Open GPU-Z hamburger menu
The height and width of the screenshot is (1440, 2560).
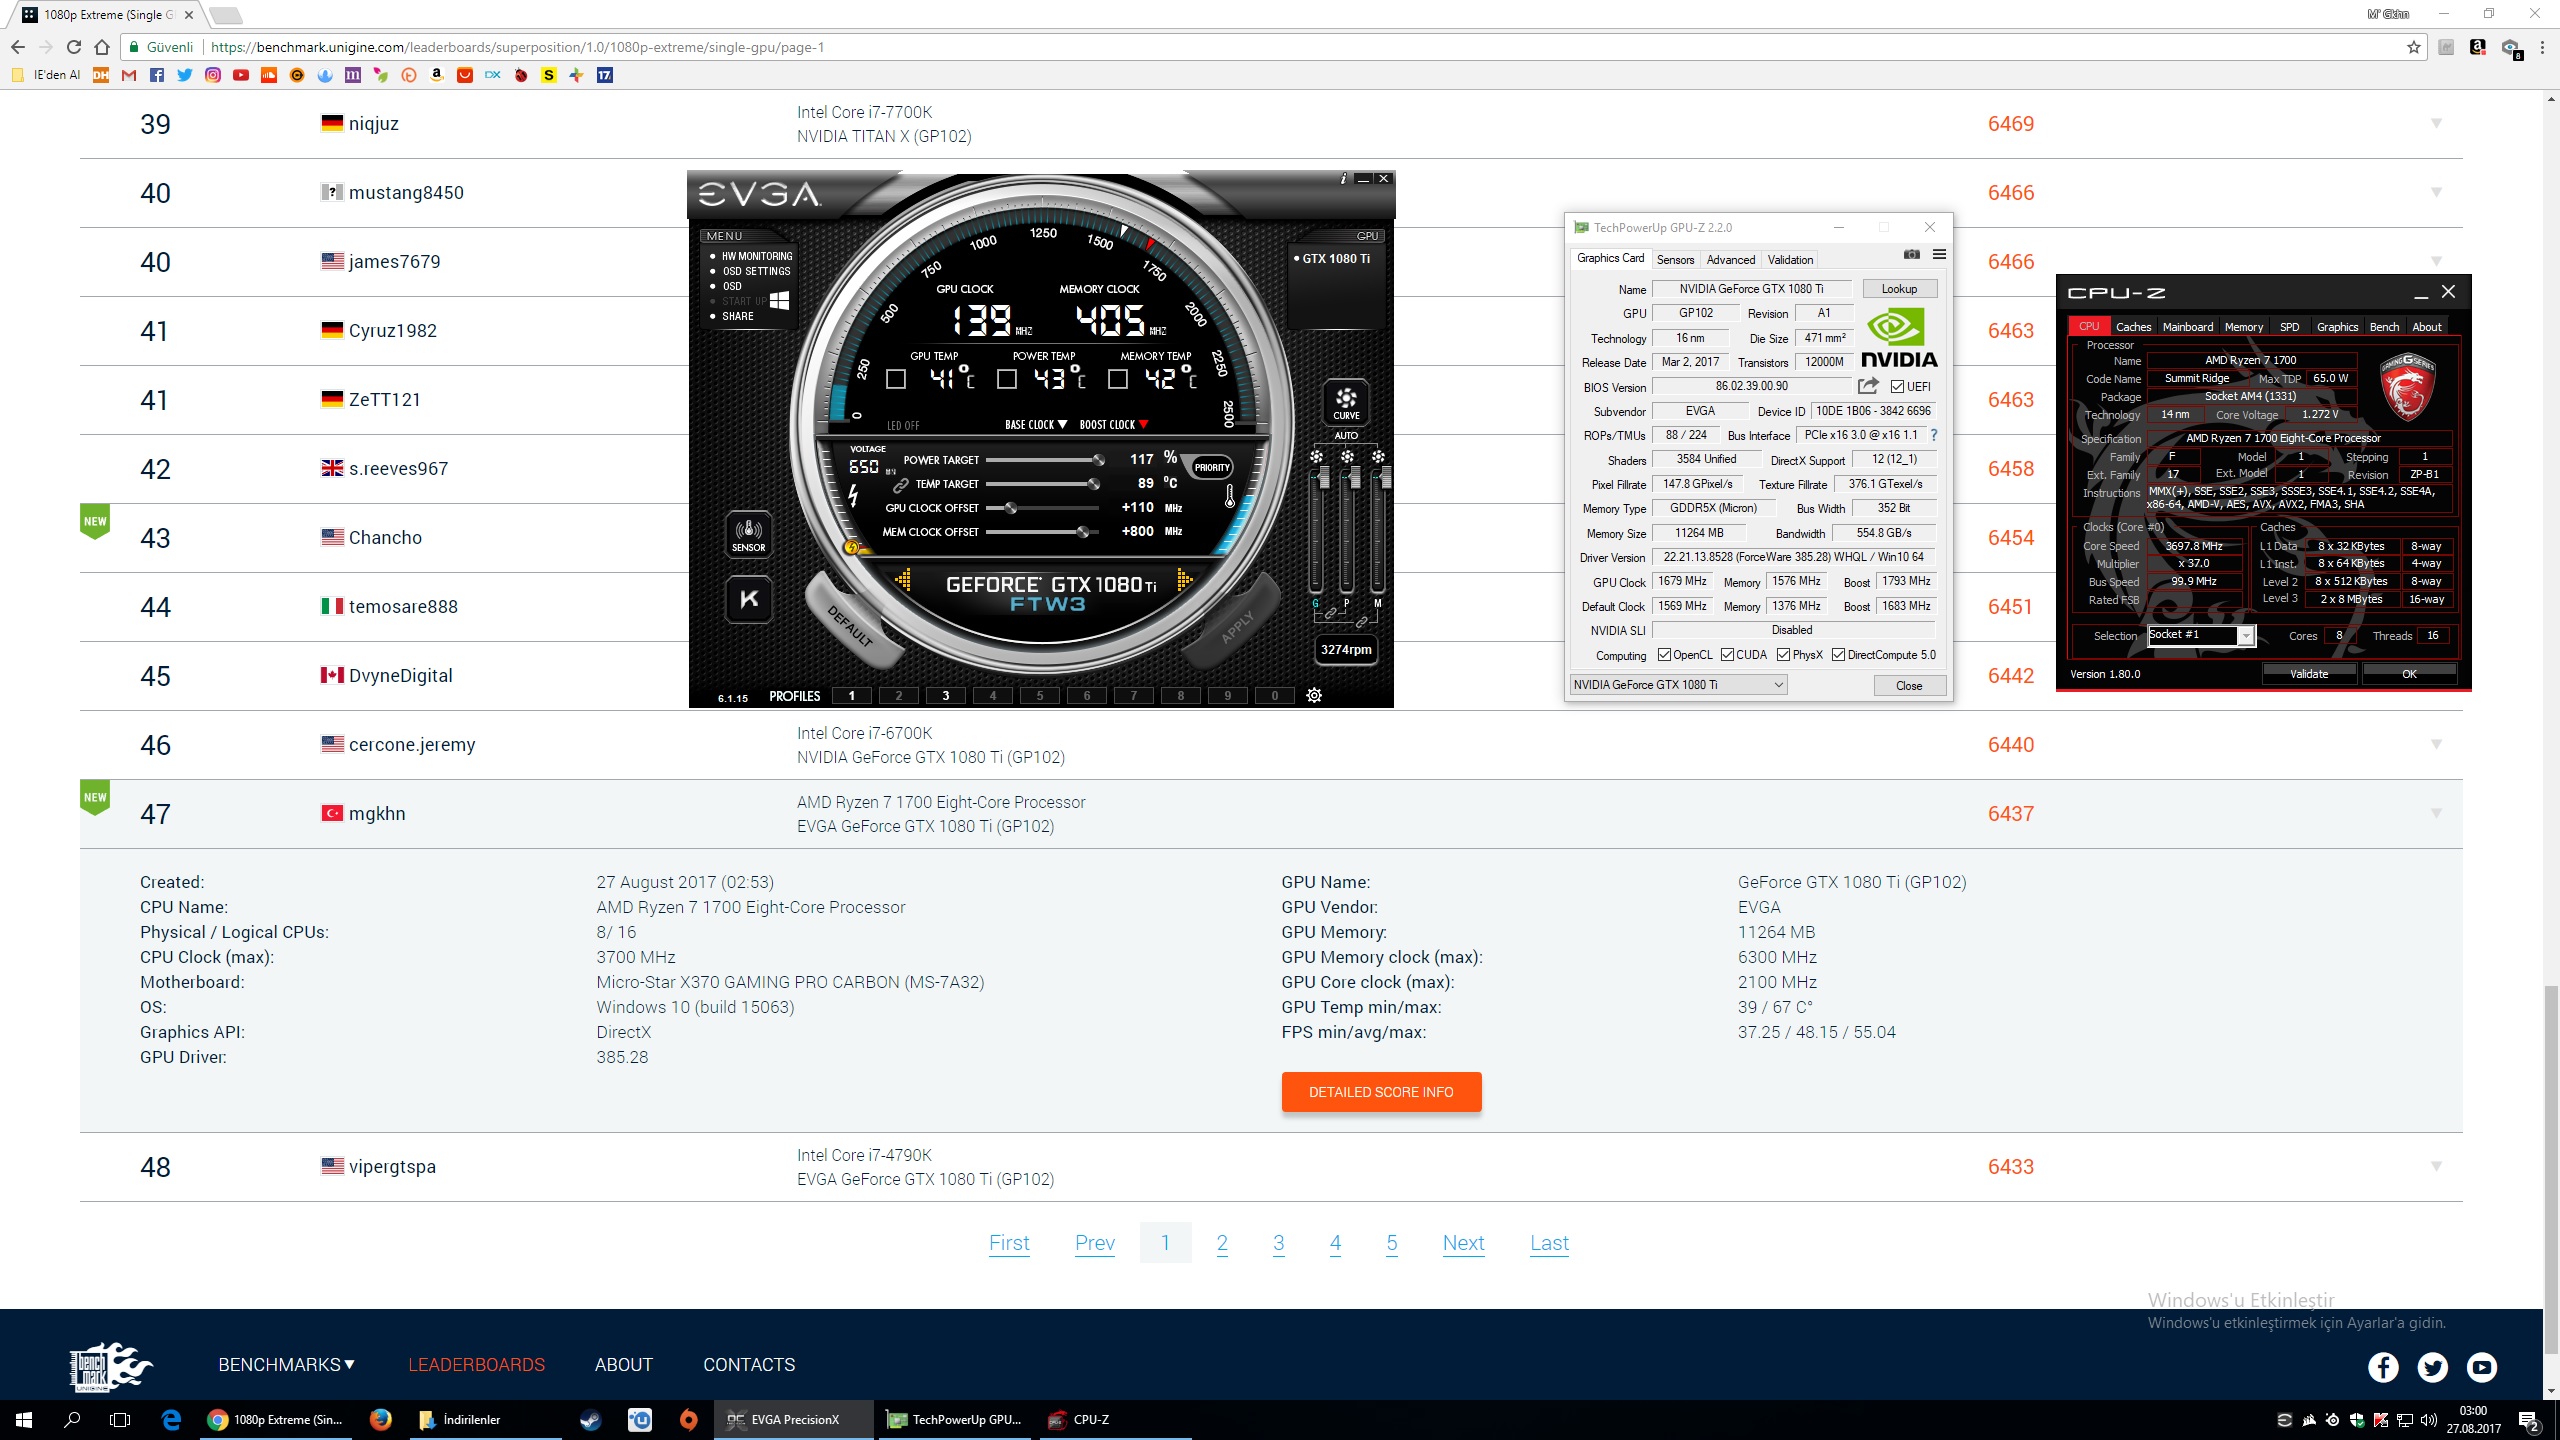click(1939, 254)
